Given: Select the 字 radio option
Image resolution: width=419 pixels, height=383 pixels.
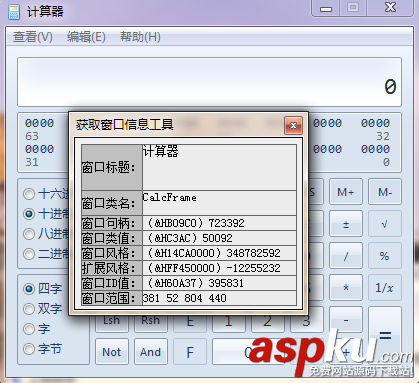Looking at the screenshot, I should (x=29, y=329).
